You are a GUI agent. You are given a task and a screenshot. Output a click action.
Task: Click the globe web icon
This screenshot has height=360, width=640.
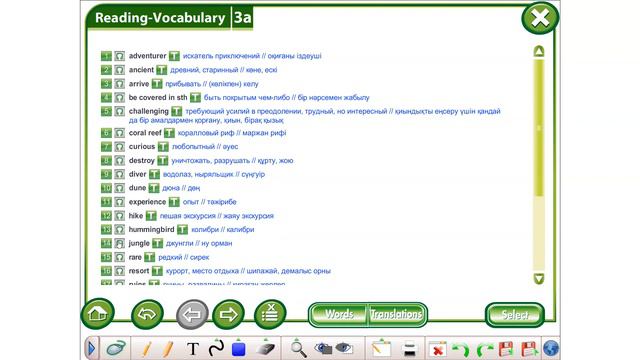point(551,349)
